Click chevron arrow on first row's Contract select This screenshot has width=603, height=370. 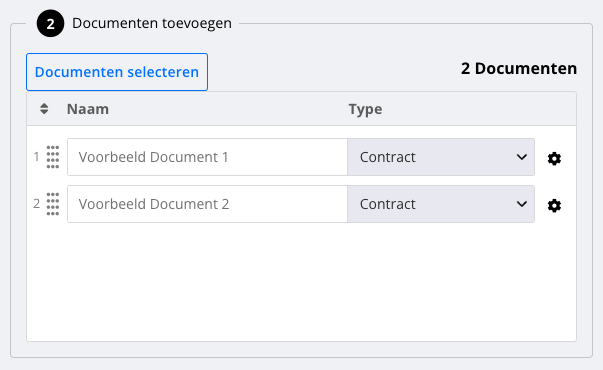coord(521,157)
